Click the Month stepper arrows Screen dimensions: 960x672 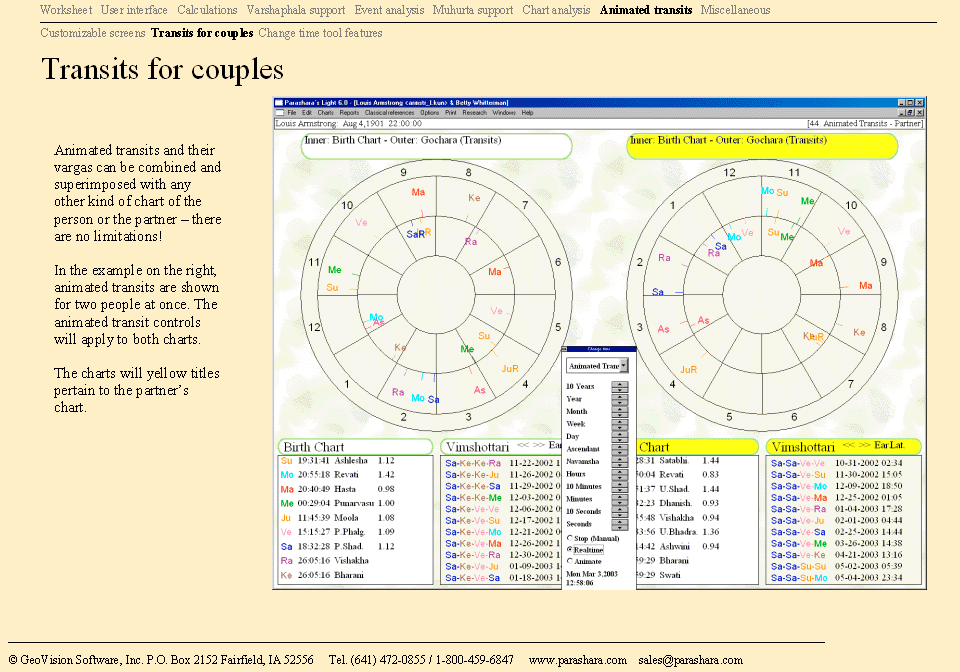[x=620, y=411]
